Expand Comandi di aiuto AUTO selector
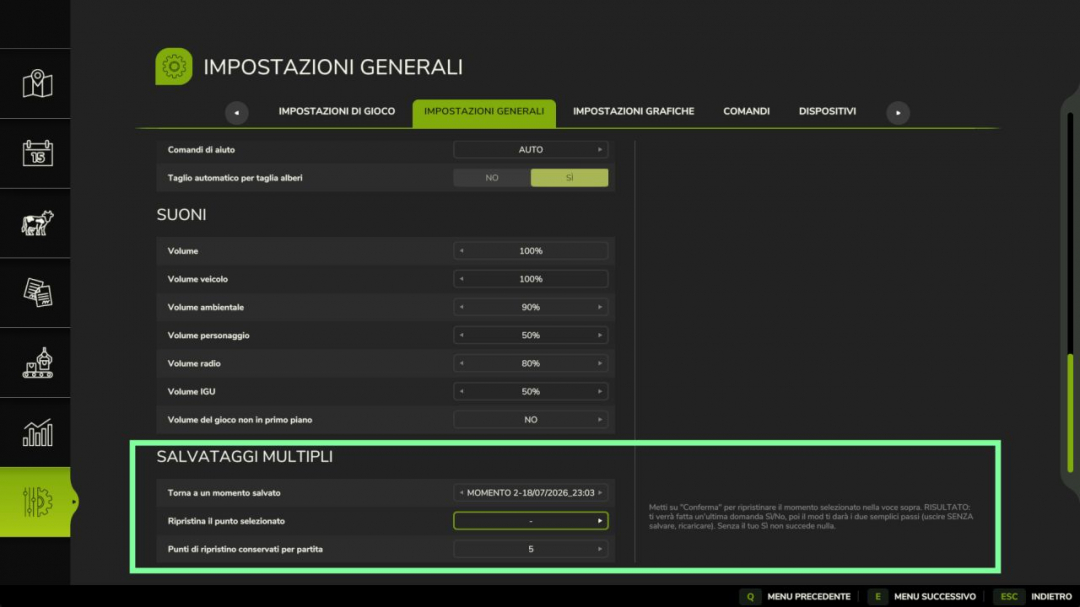This screenshot has height=607, width=1080. (530, 150)
